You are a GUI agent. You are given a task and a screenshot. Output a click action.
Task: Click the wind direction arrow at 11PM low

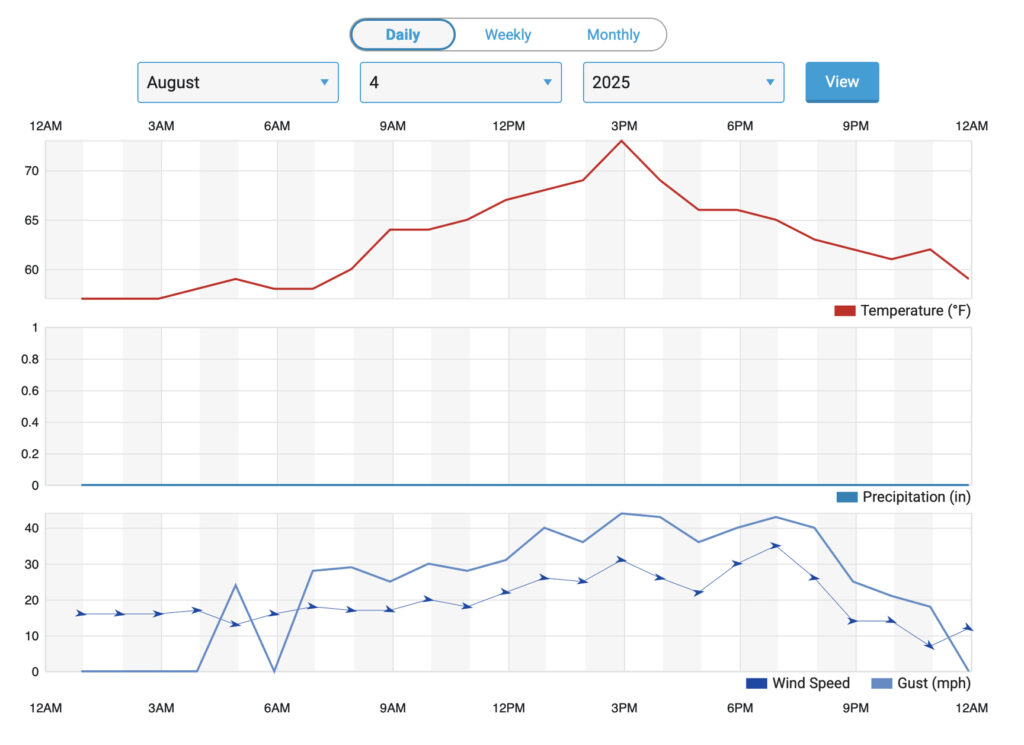[929, 646]
